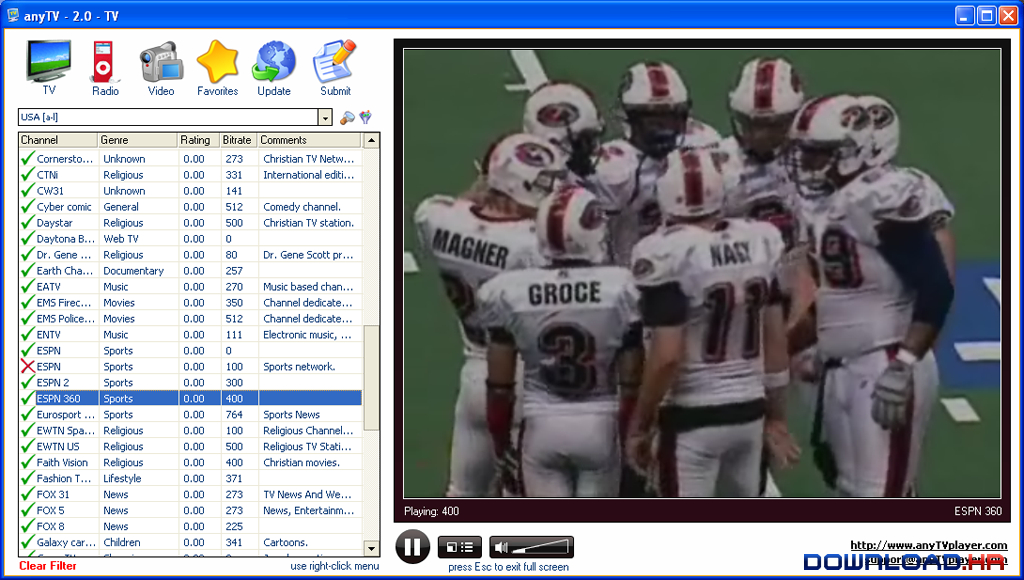
Task: Click the green check icon for Faith Vision
Action: [x=27, y=462]
